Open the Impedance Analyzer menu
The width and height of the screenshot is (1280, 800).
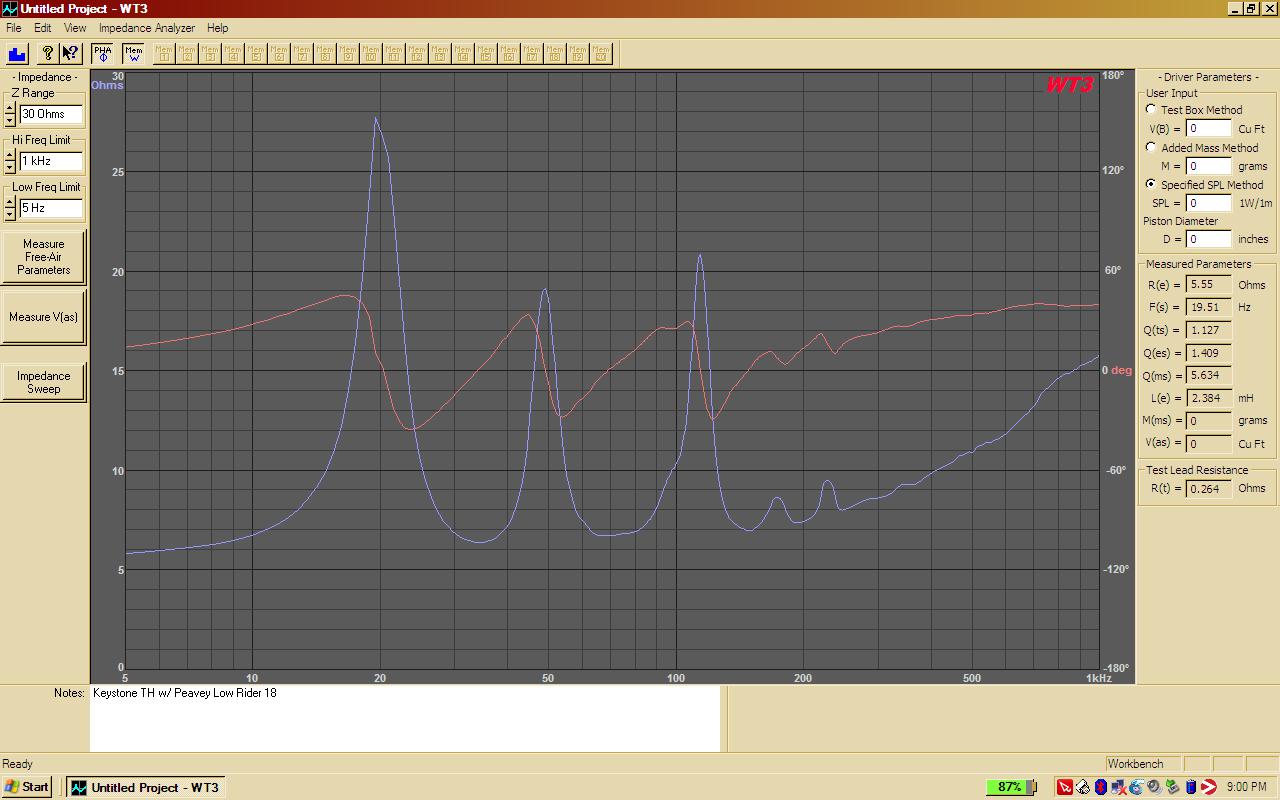(x=147, y=28)
